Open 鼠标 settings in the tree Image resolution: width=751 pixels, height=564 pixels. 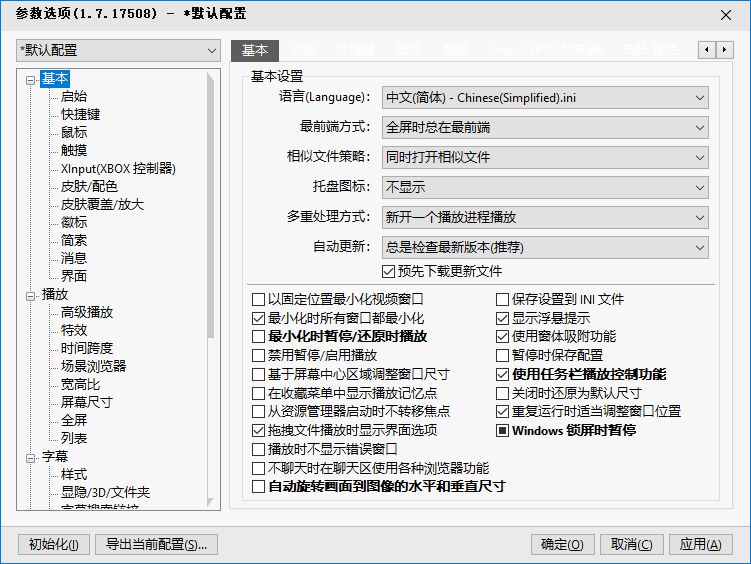(x=74, y=132)
